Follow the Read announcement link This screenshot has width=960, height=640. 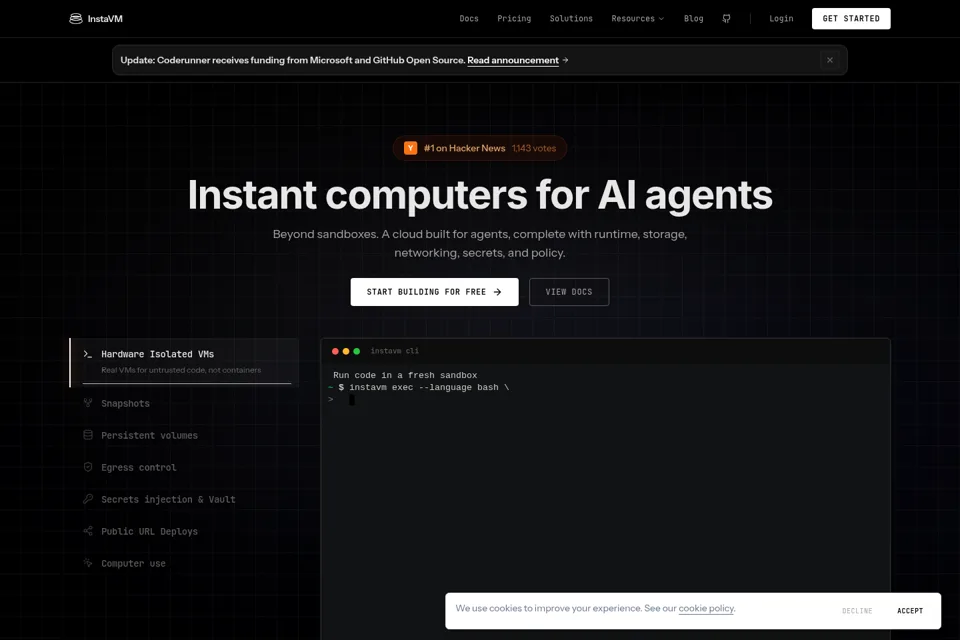pos(513,60)
